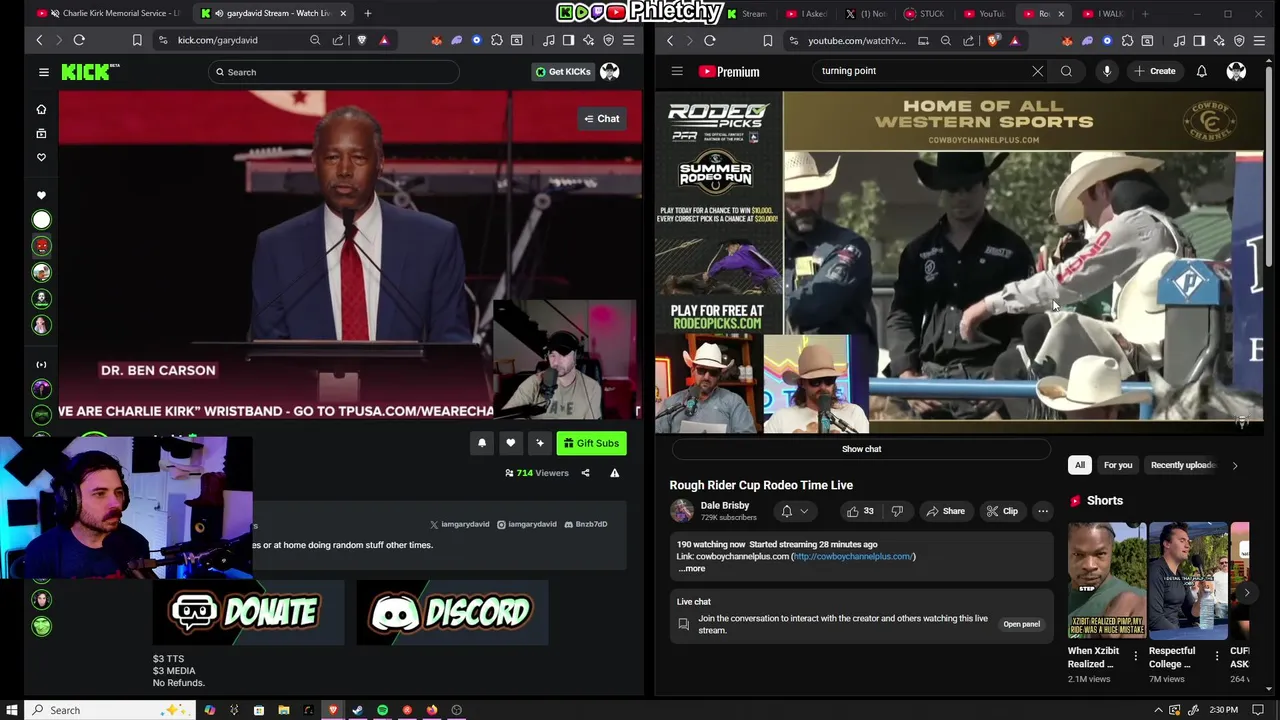Screen dimensions: 1280x720
Task: Click Open panel for live chat
Action: [1021, 624]
